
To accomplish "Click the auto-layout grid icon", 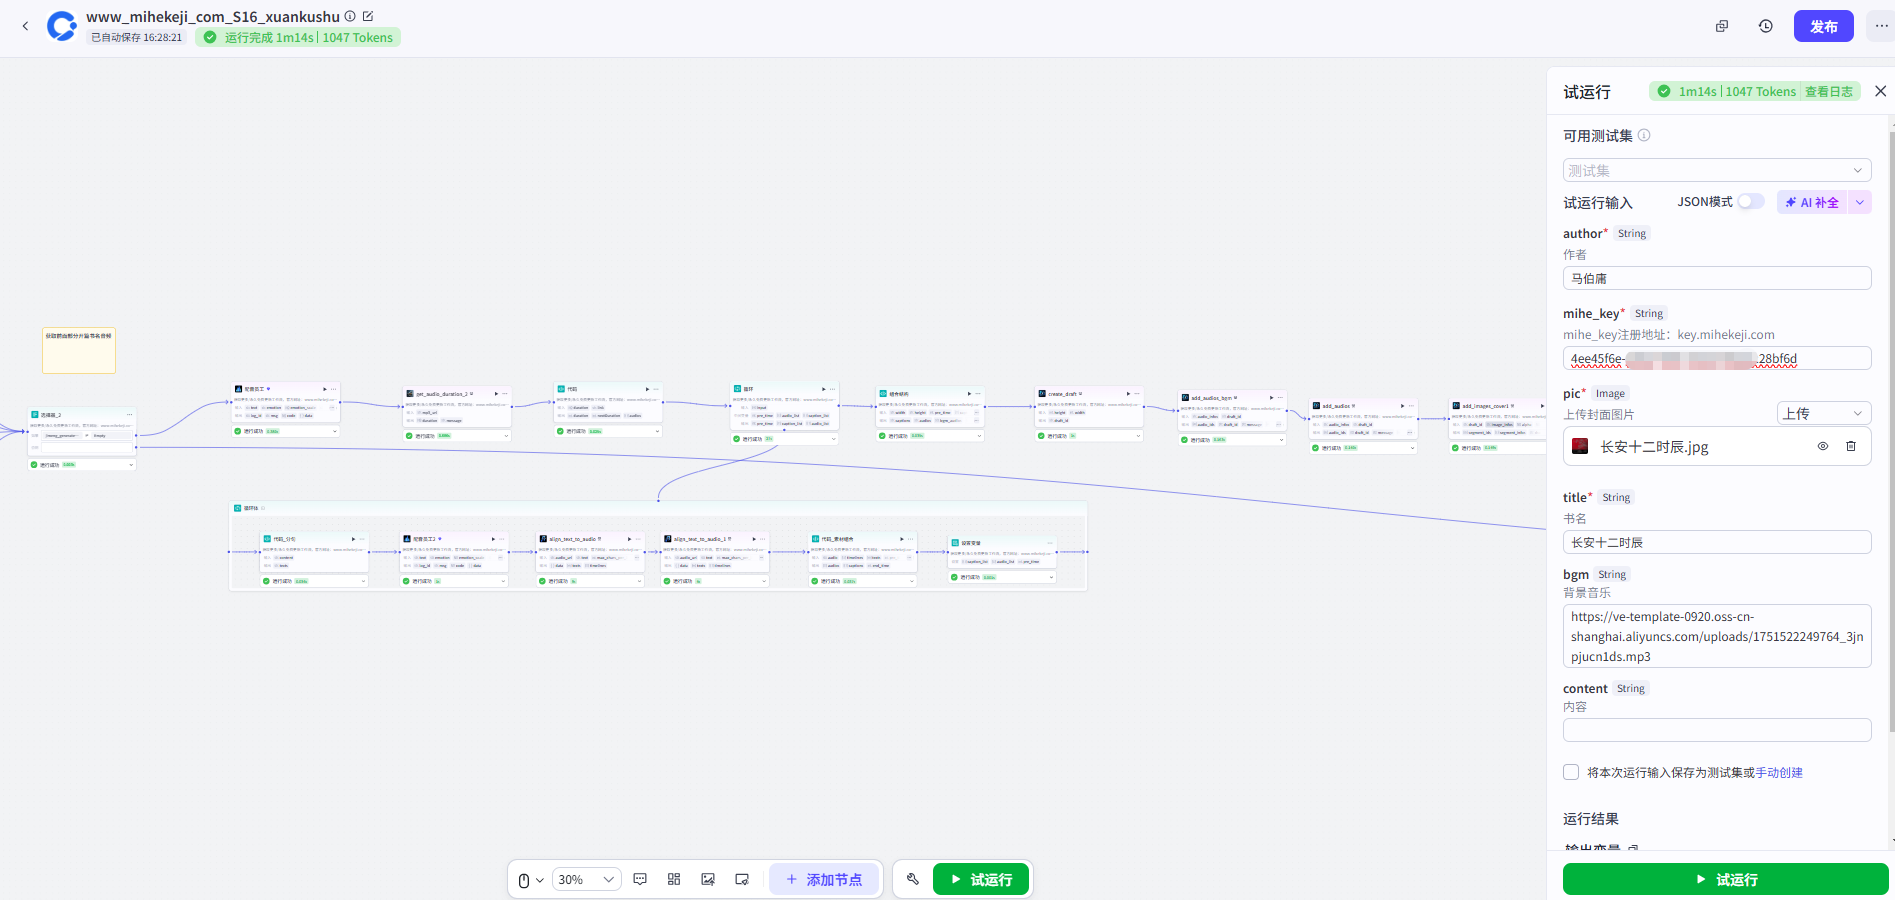I will click(x=674, y=879).
